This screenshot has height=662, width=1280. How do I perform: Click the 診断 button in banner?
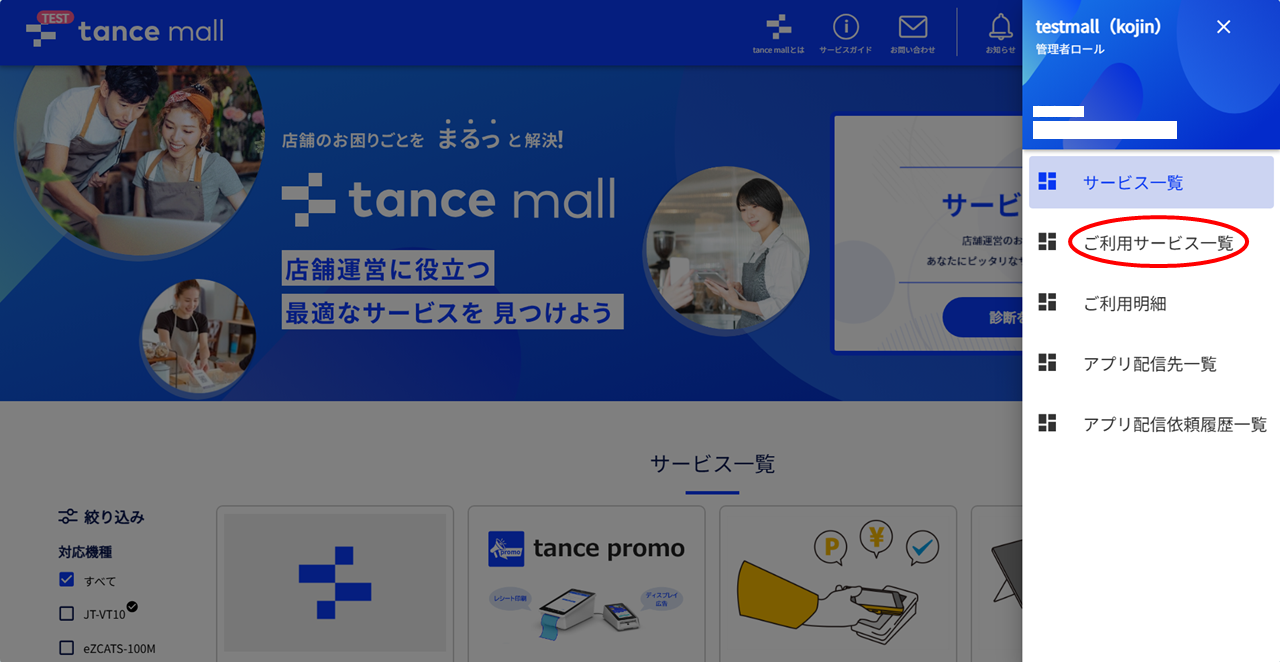coord(982,317)
